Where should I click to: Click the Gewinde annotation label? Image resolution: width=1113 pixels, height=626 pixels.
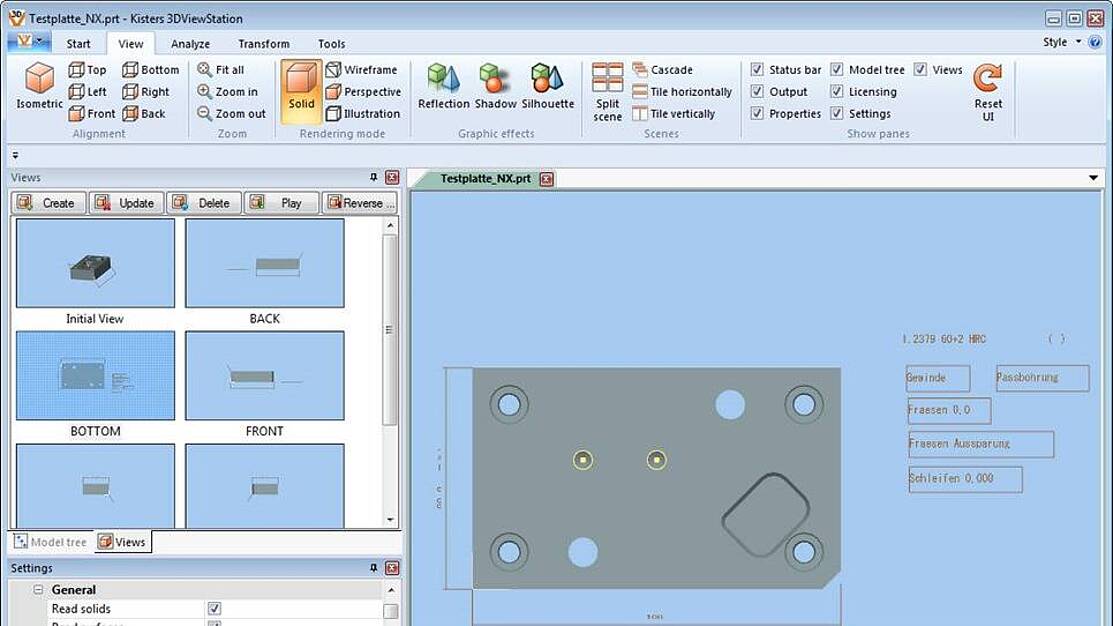[938, 378]
